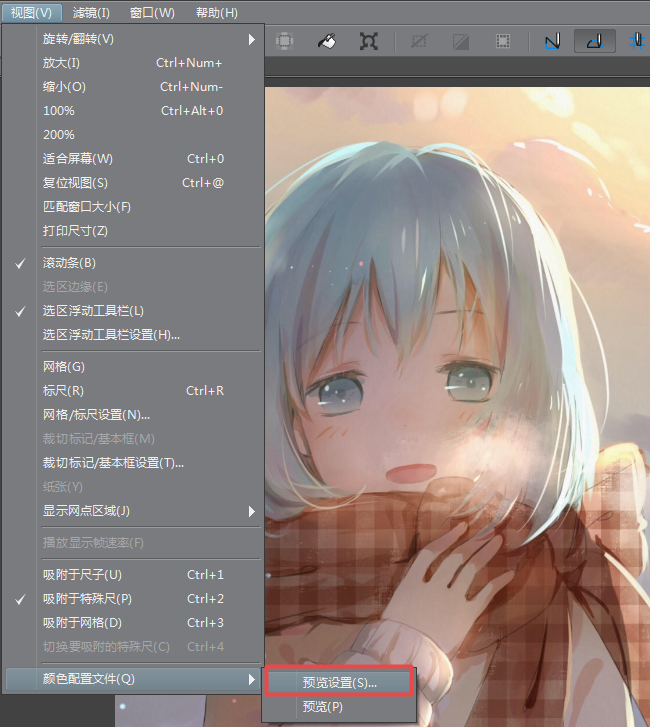
Task: Choose 预览设置(S)... from submenu
Action: click(x=339, y=682)
